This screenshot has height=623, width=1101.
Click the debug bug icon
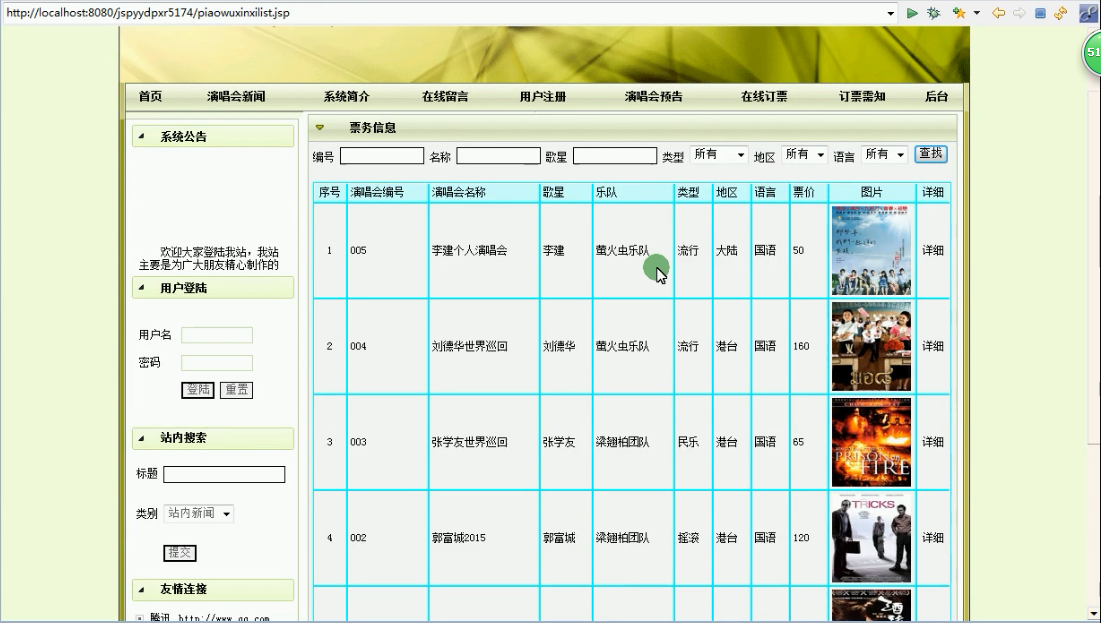[x=933, y=13]
